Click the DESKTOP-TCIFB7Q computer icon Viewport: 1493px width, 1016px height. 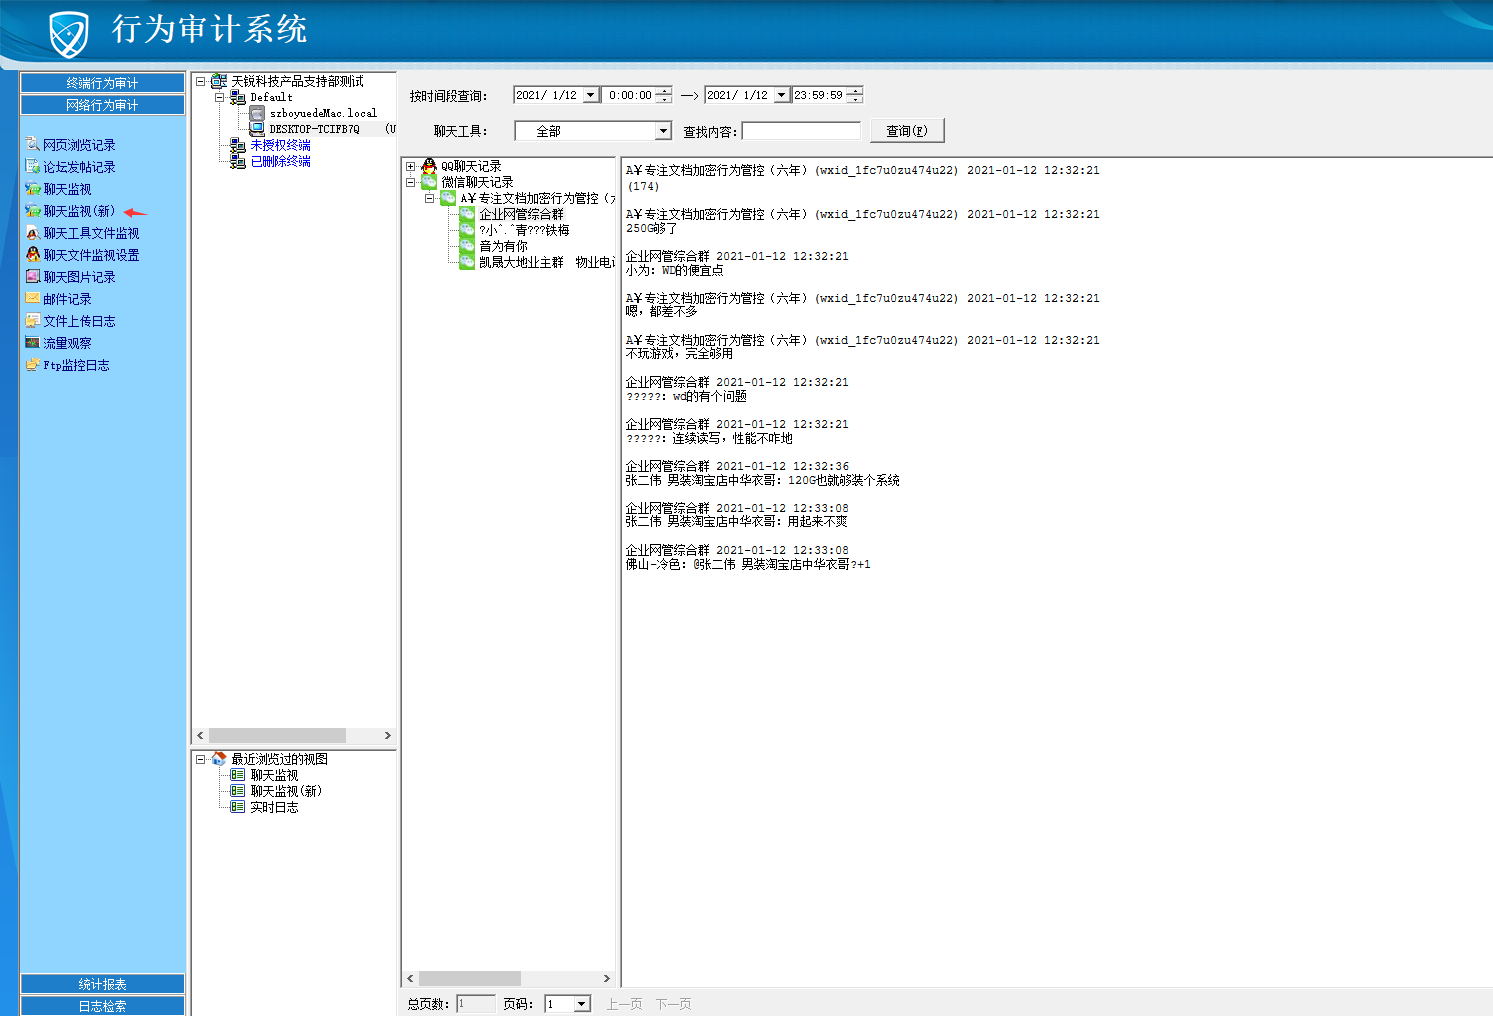[x=257, y=129]
